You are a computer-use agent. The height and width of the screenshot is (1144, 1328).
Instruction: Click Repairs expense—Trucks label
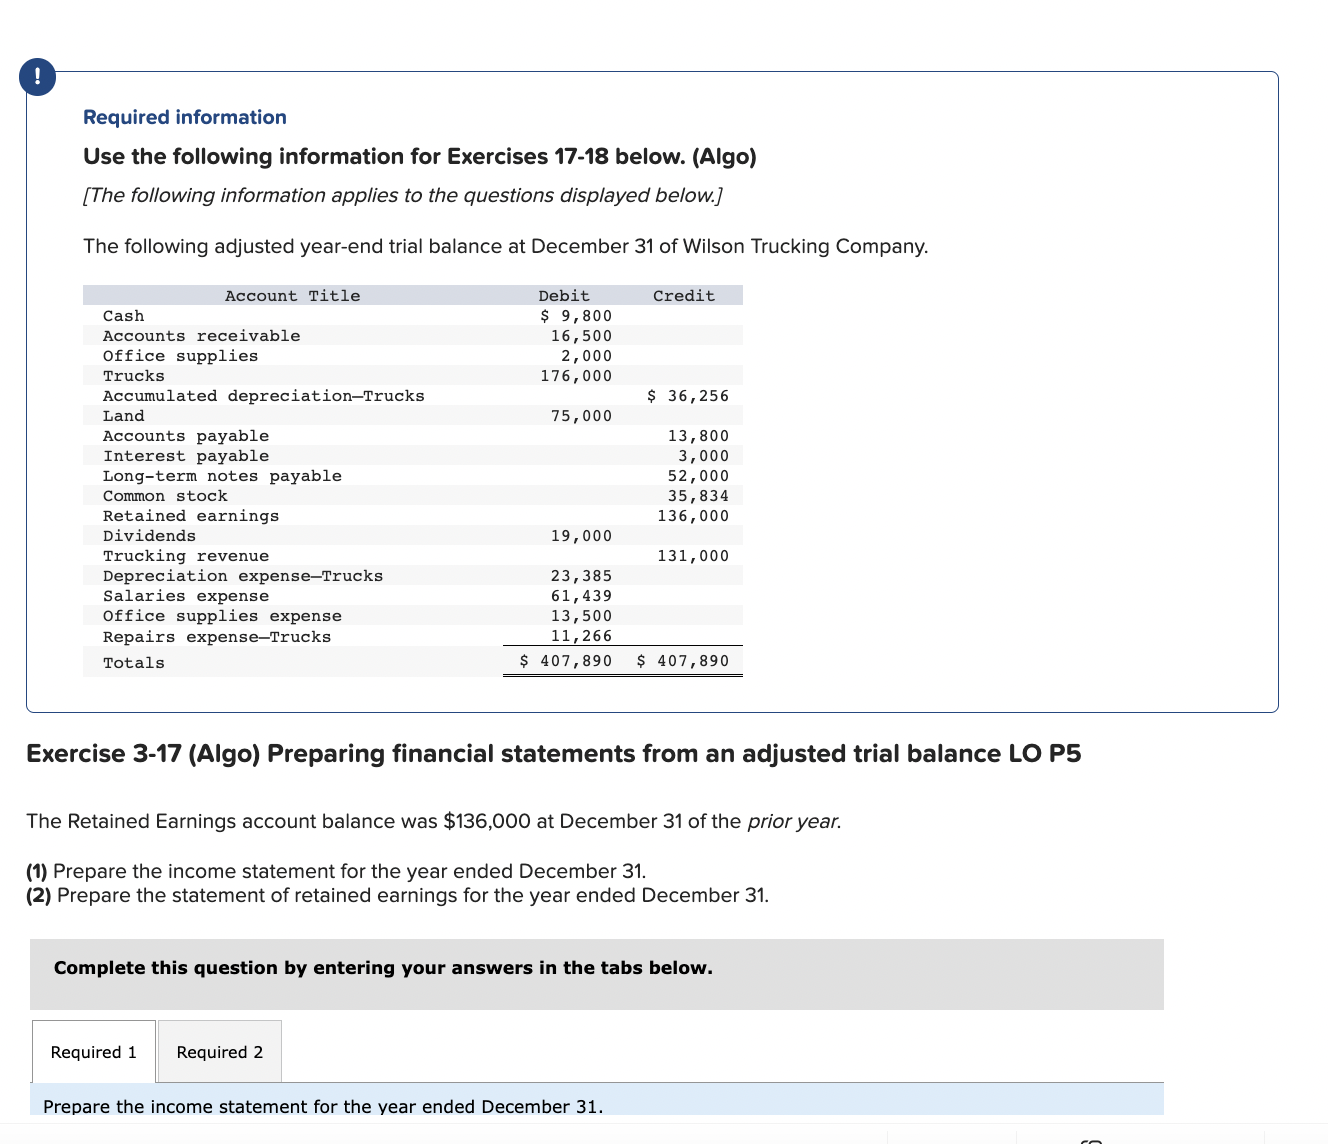217,637
